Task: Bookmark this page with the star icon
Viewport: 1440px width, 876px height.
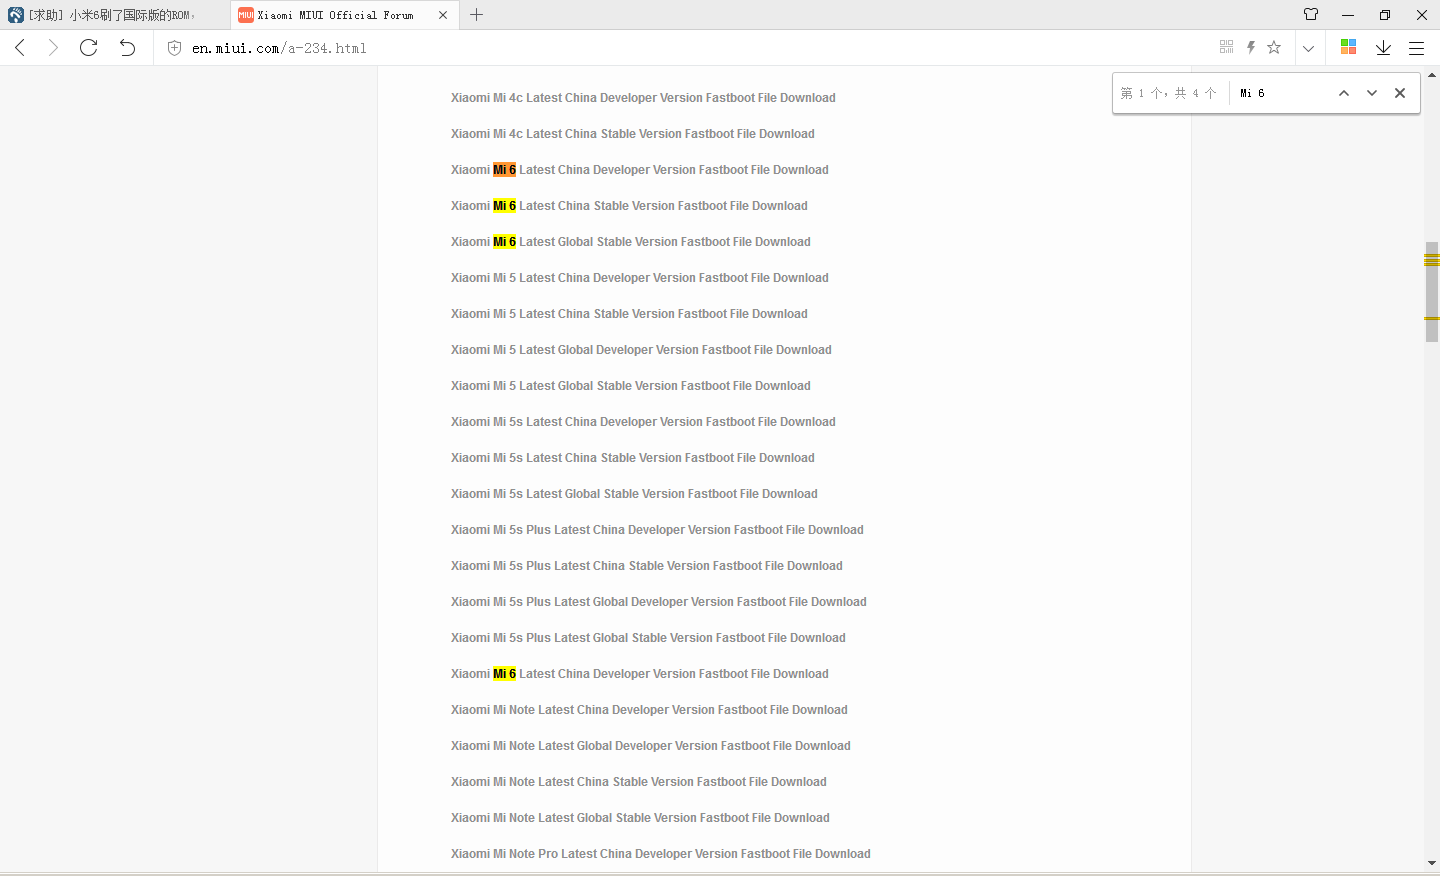Action: tap(1274, 47)
